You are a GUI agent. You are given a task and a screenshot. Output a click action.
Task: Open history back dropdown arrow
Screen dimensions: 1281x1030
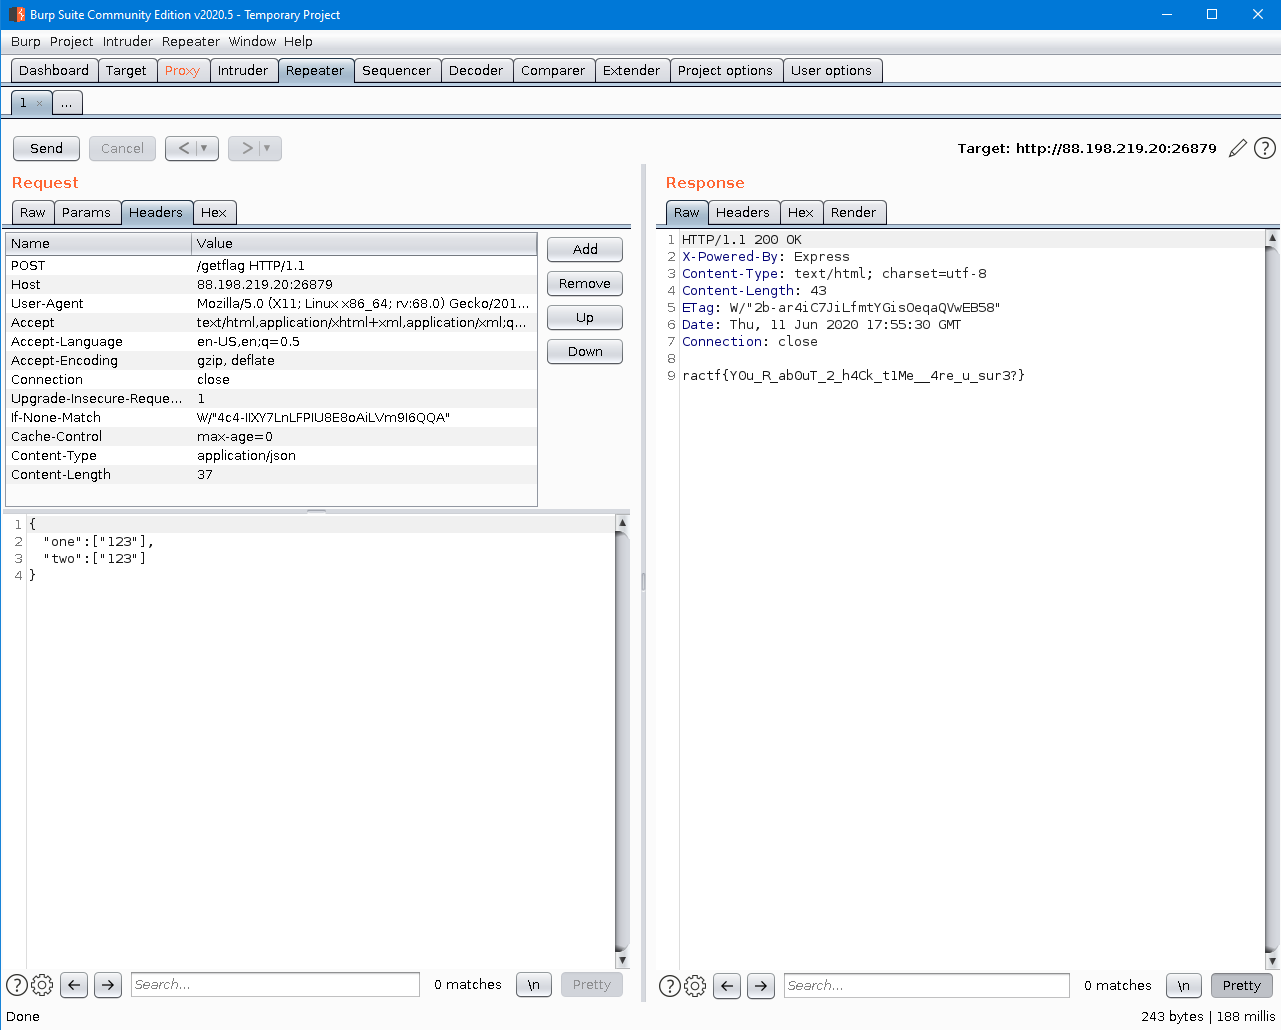[204, 148]
